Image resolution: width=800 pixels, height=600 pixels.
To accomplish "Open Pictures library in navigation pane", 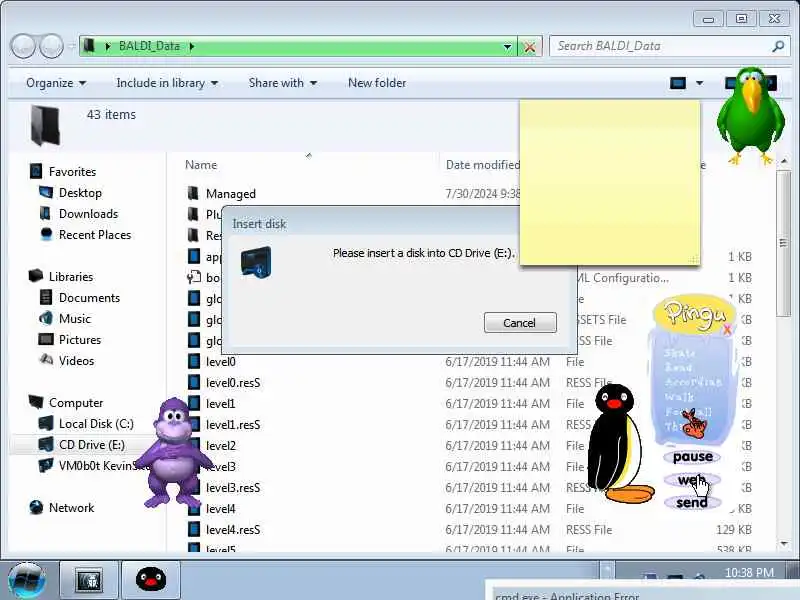I will click(x=80, y=340).
